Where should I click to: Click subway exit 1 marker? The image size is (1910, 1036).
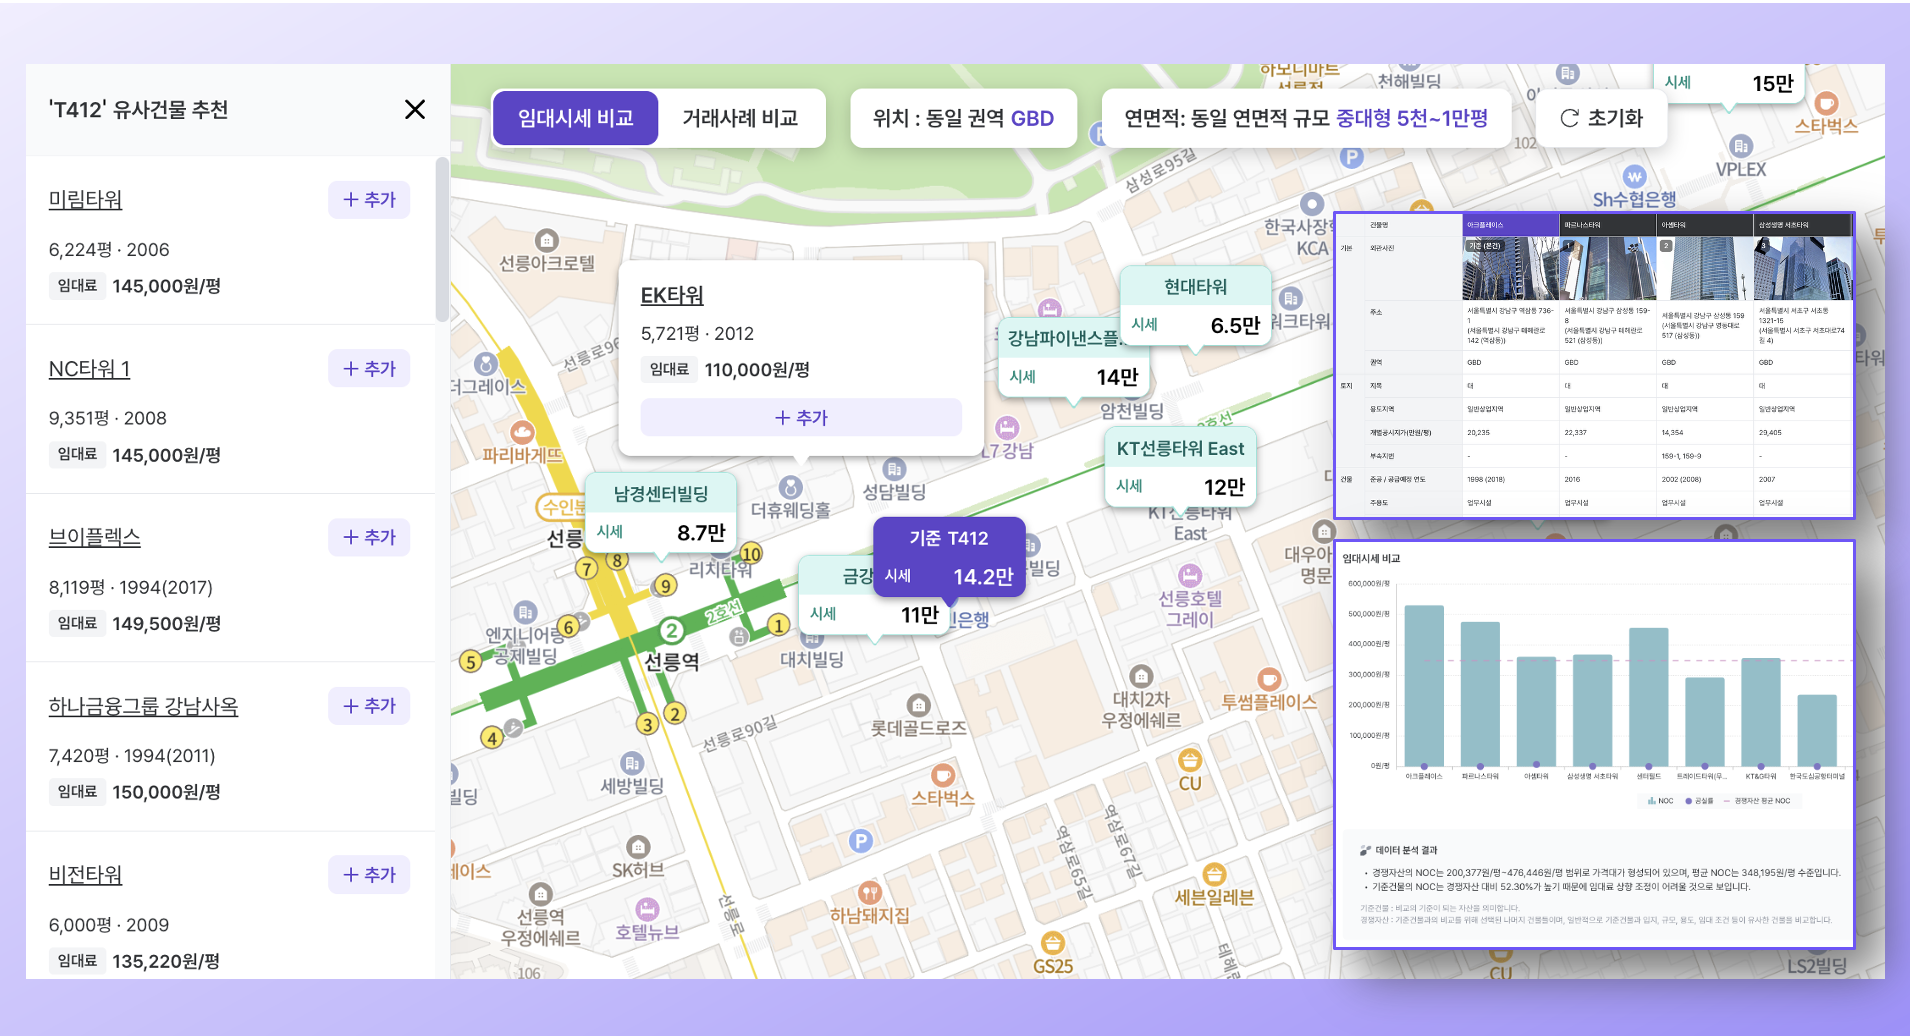pos(779,626)
